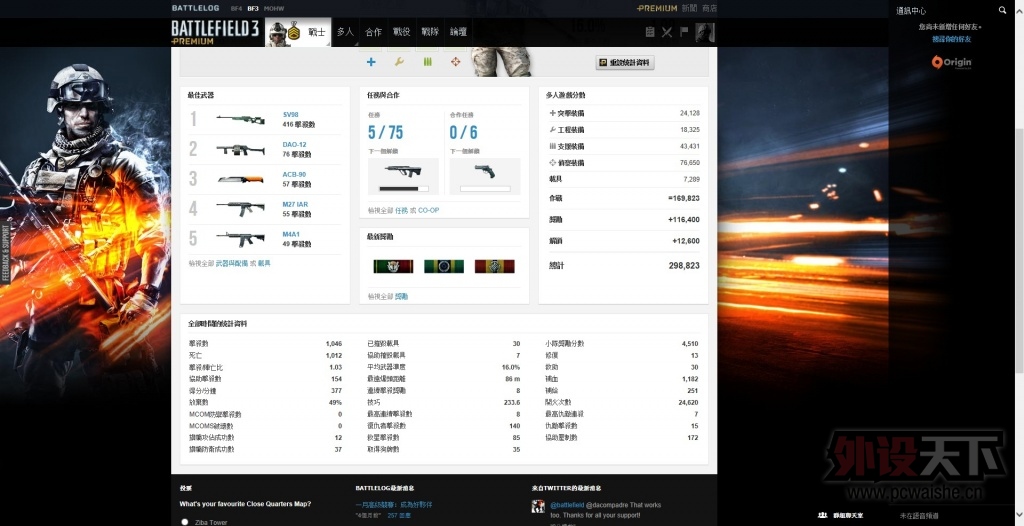Screen dimensions: 1024x526
Task: Open the 戰隊 platoons tab
Action: coord(430,31)
